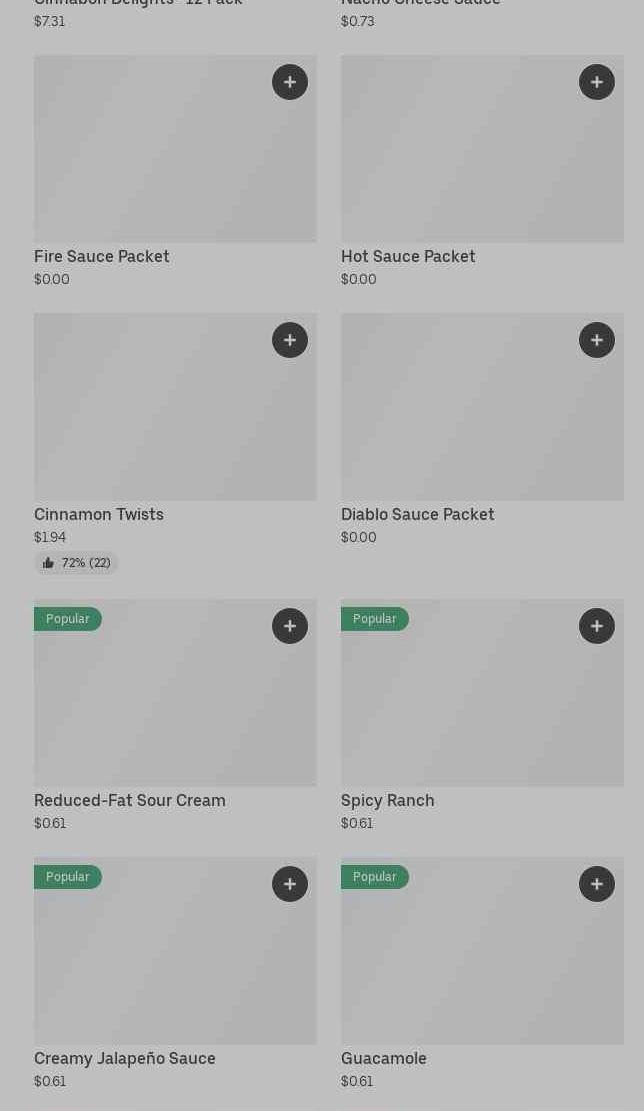Select the Cinnamon Twists item name
The image size is (644, 1111).
[99, 515]
